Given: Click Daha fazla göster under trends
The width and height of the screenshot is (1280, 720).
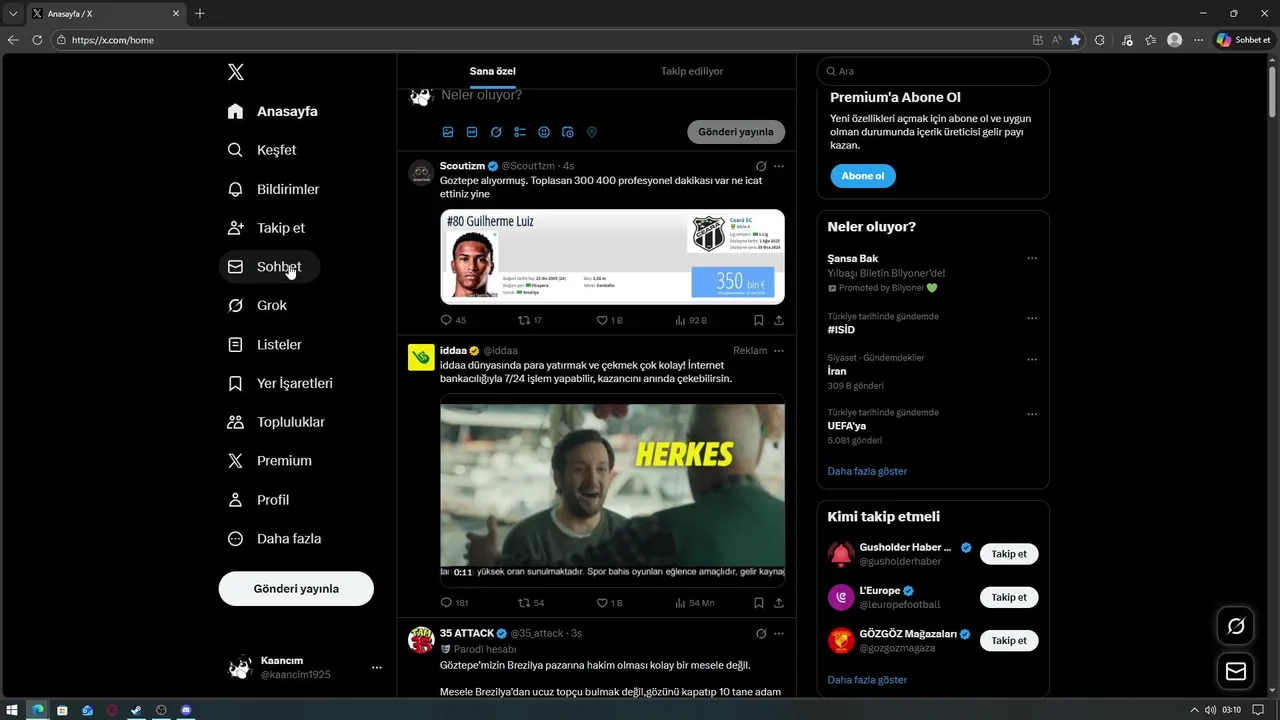Looking at the screenshot, I should [x=867, y=471].
